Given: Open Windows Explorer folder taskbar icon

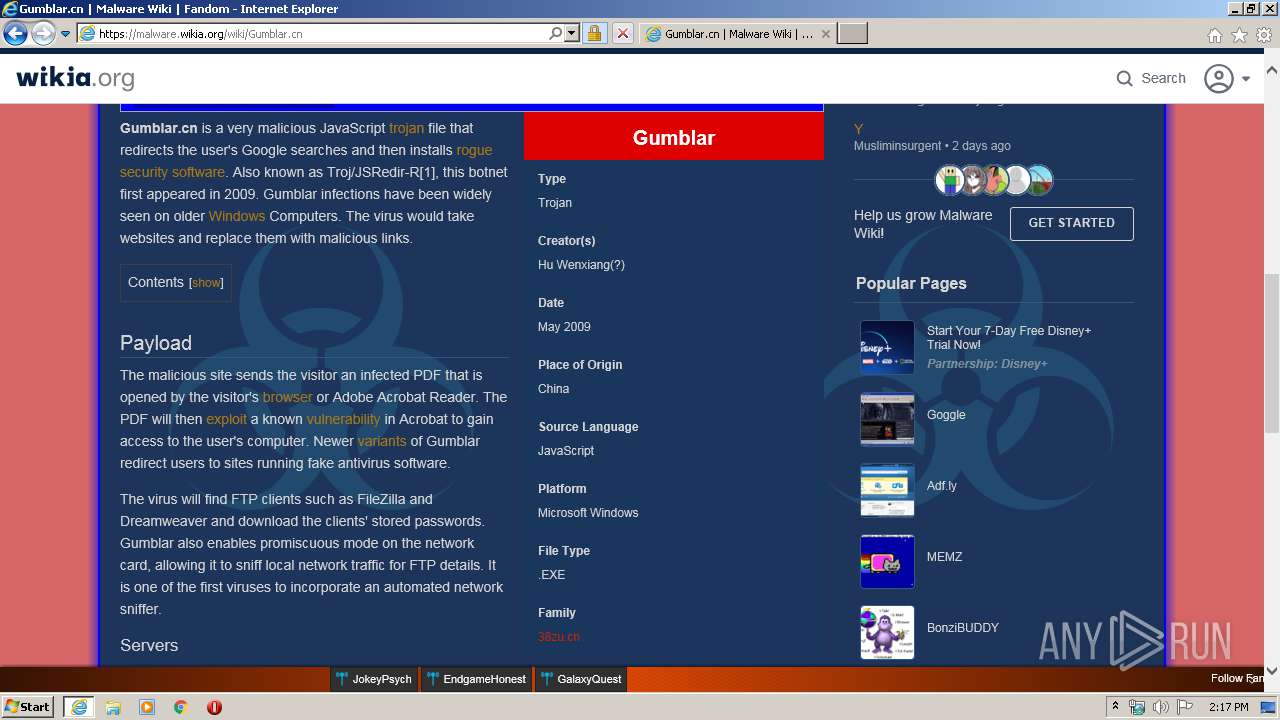Looking at the screenshot, I should 113,707.
